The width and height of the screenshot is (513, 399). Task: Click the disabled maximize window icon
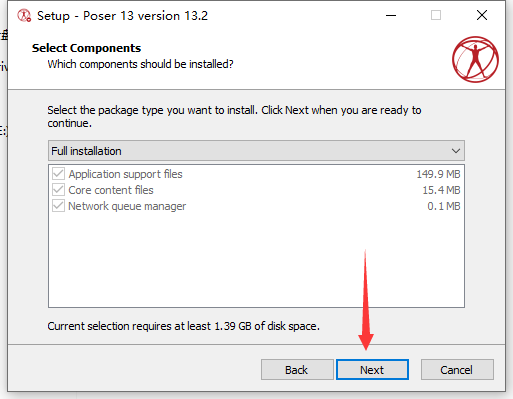[x=436, y=15]
